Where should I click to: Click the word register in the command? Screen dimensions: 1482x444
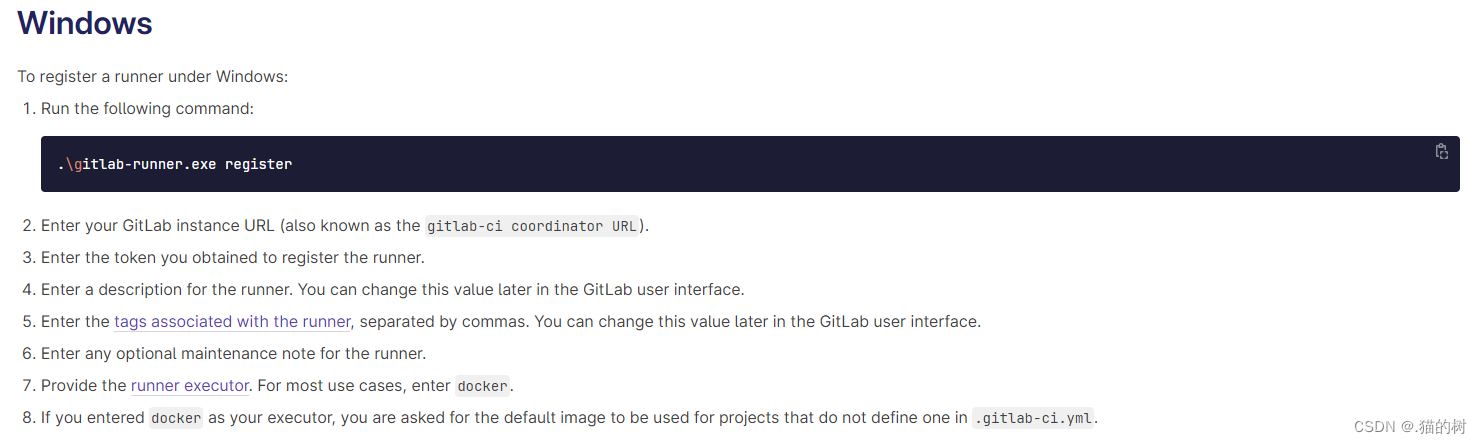click(x=258, y=164)
